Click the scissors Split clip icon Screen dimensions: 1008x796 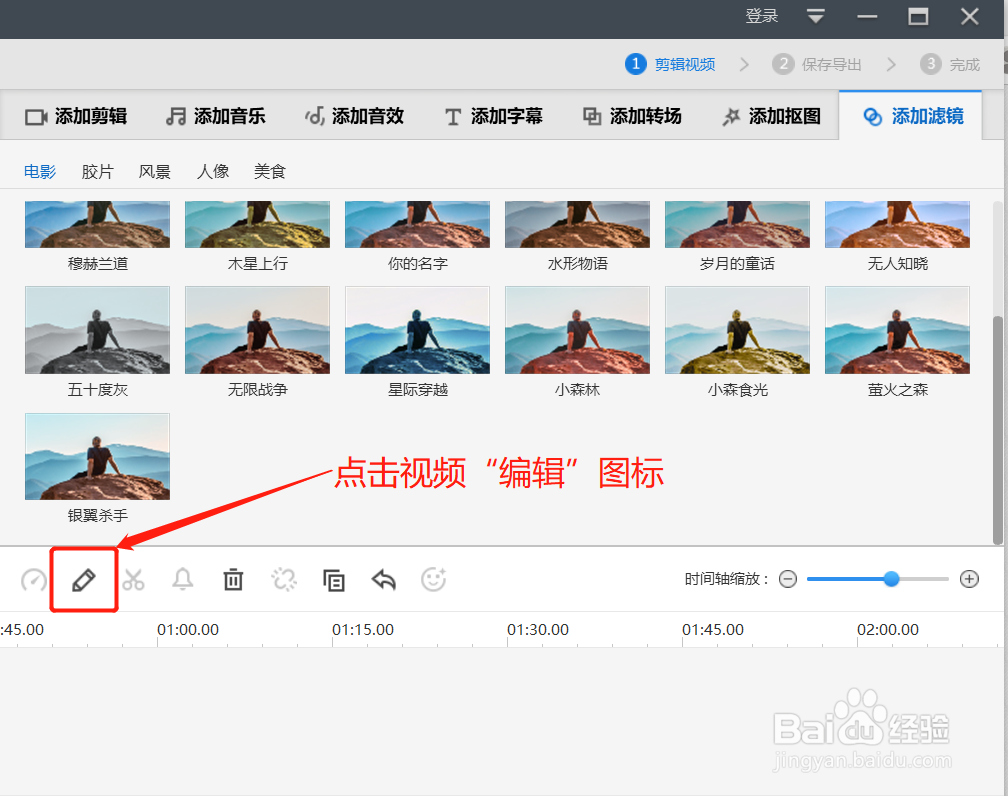(x=134, y=579)
